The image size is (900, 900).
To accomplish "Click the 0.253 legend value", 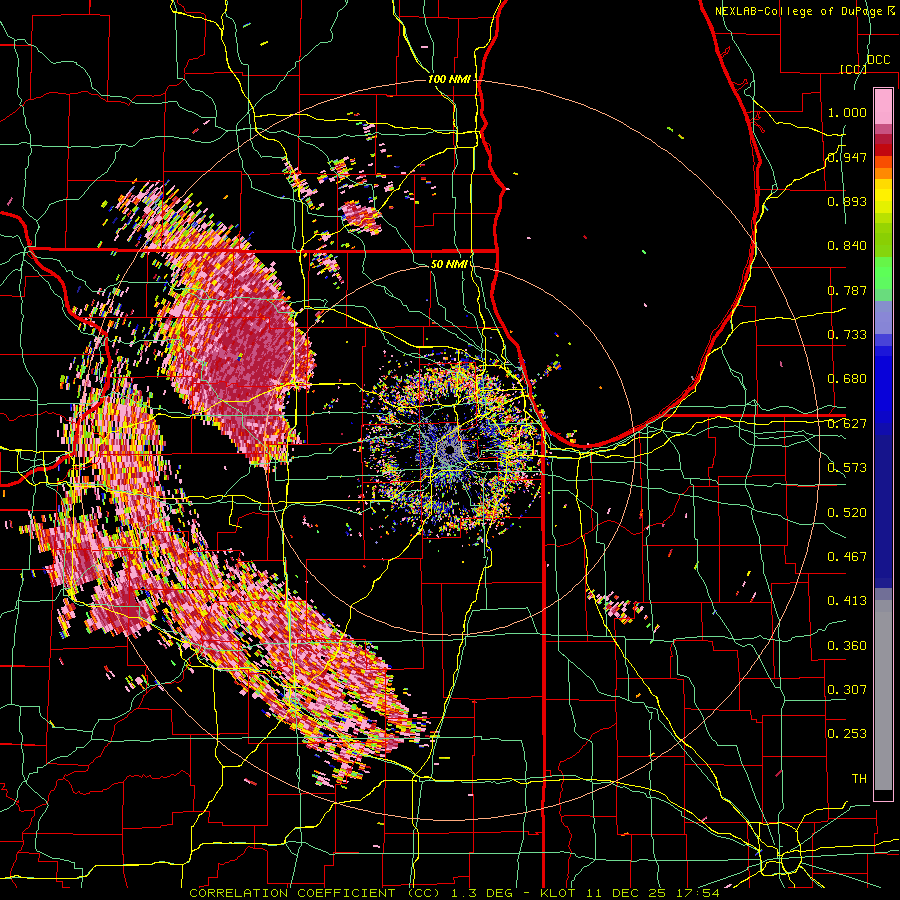I will tap(847, 734).
